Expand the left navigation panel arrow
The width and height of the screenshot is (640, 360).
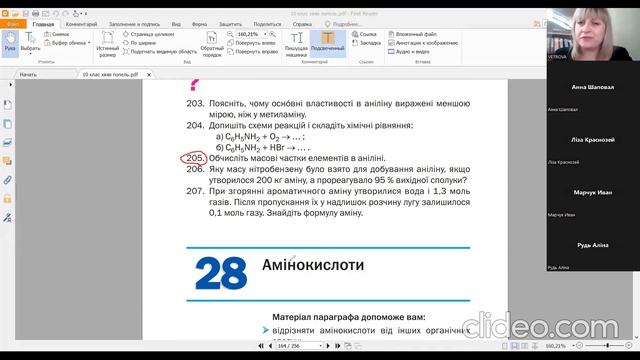[10, 84]
